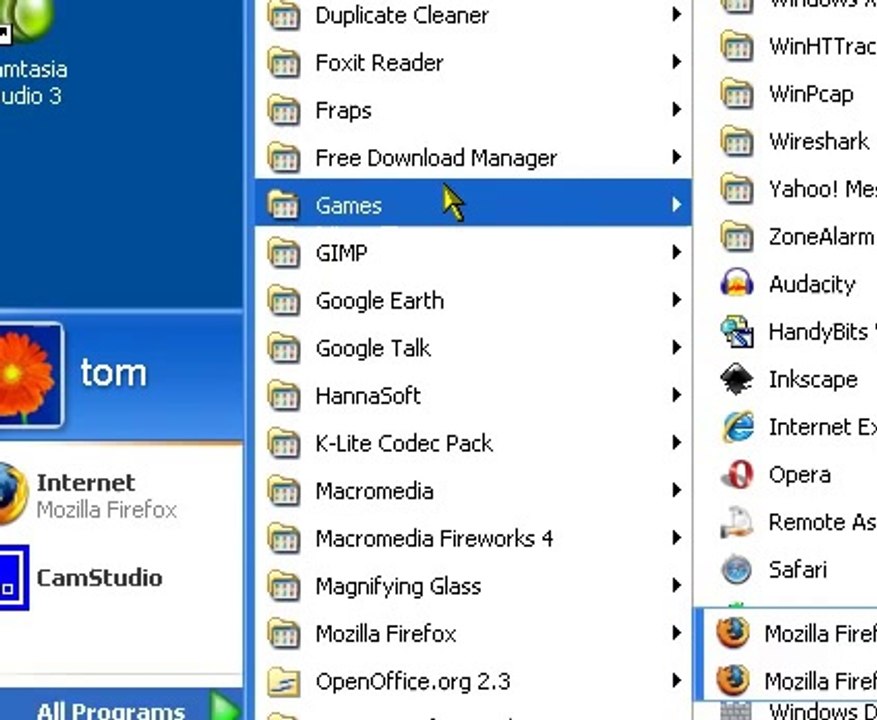Click the Firefox icon beside Internet
Screen dimensions: 877x720
coord(12,493)
